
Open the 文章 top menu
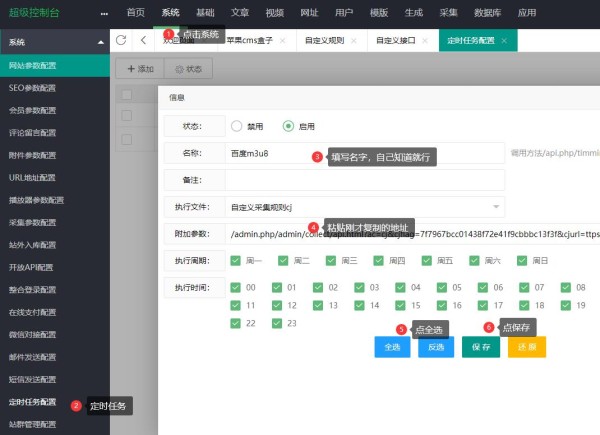coord(240,13)
